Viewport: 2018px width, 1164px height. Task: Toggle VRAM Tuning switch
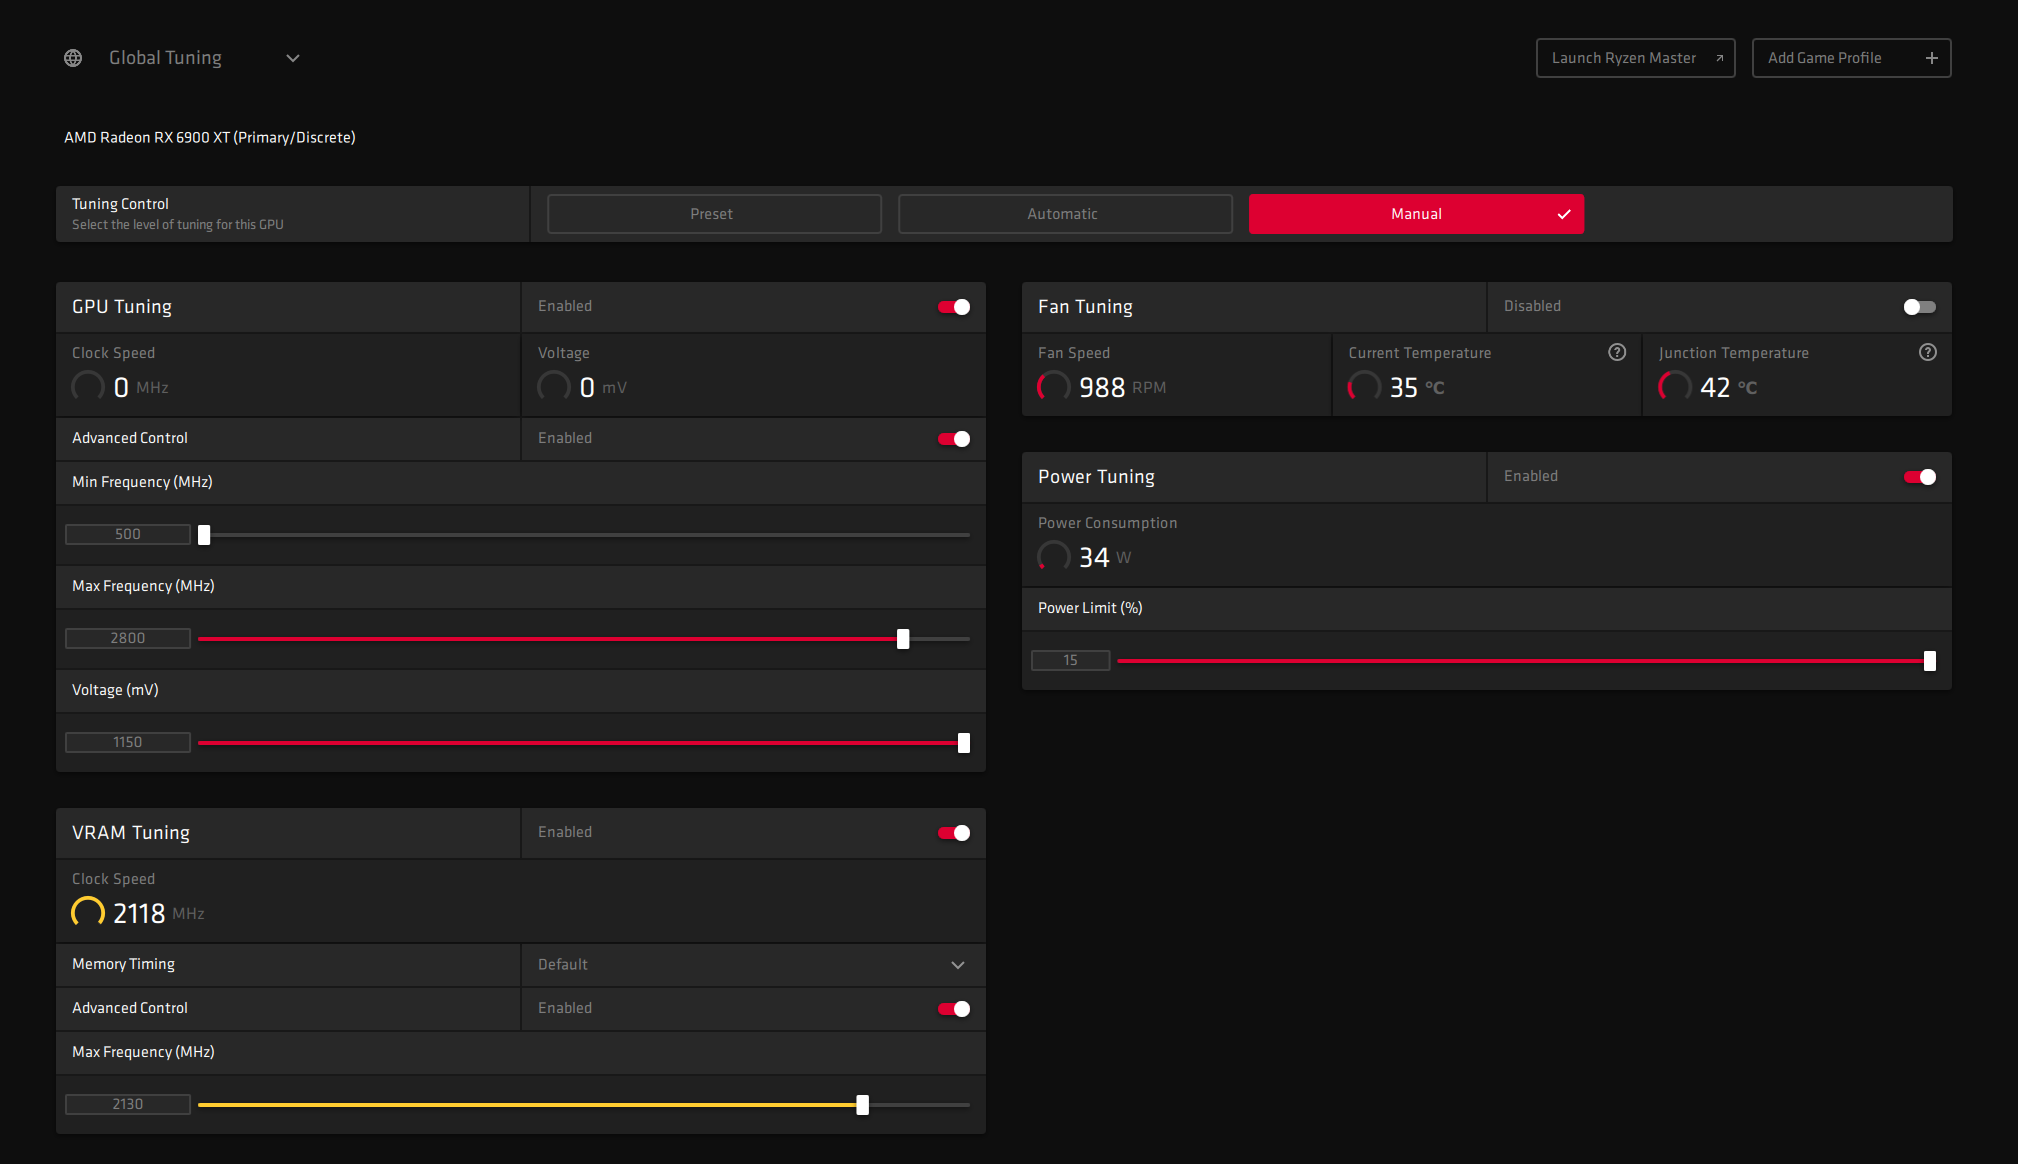click(954, 833)
